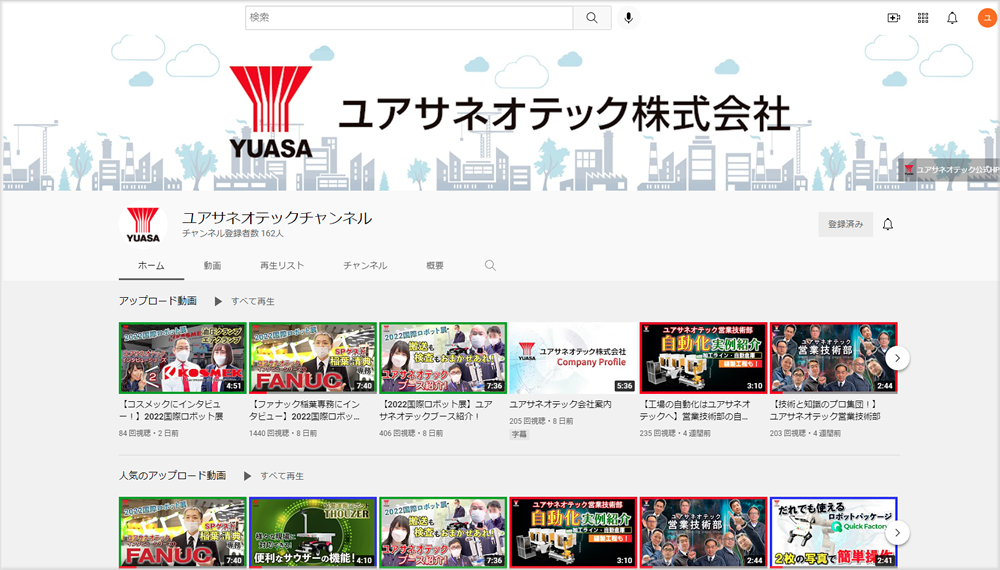Viewport: 1000px width, 570px height.
Task: Click into the 検索 search field
Action: coord(409,18)
